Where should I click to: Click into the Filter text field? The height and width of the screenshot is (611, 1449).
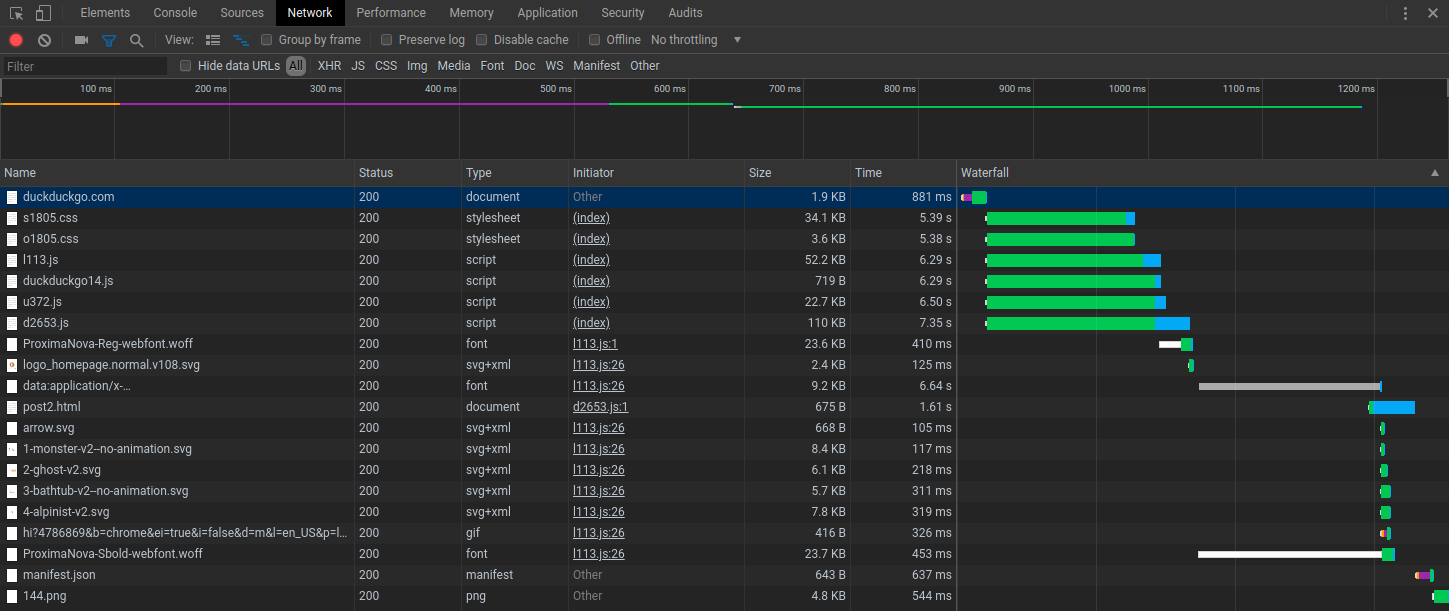(x=85, y=66)
